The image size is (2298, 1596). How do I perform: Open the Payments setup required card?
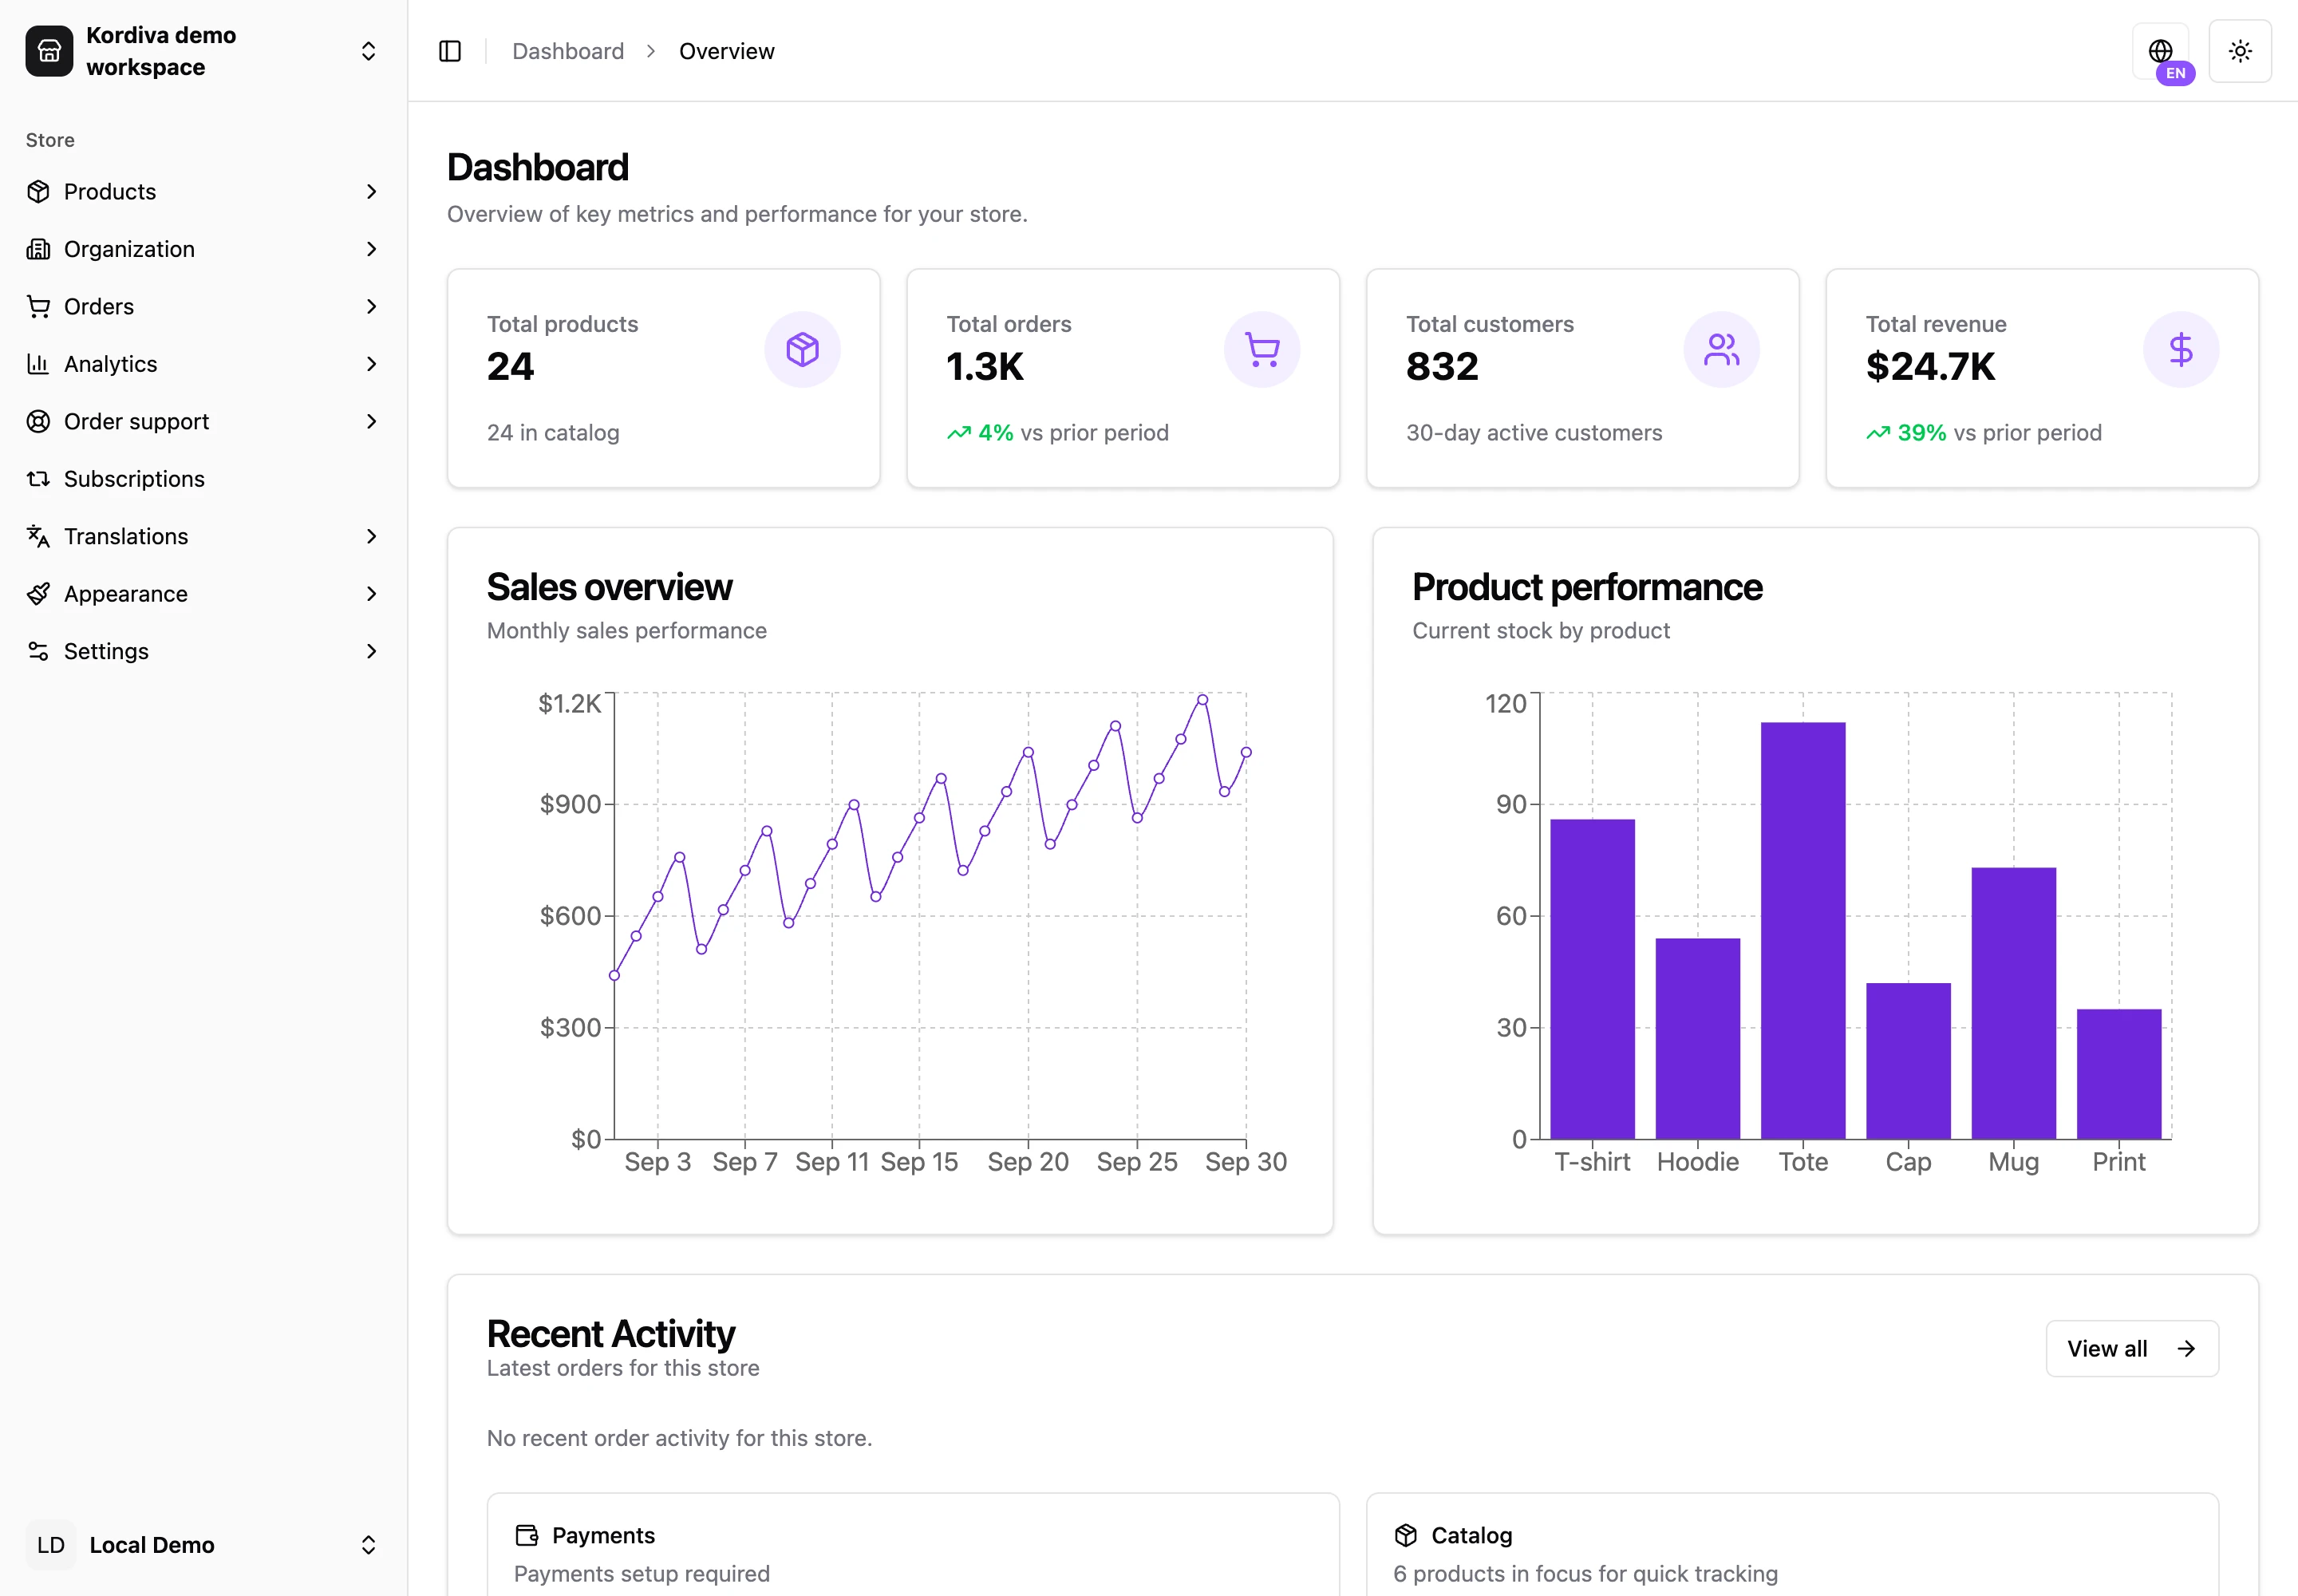tap(913, 1545)
